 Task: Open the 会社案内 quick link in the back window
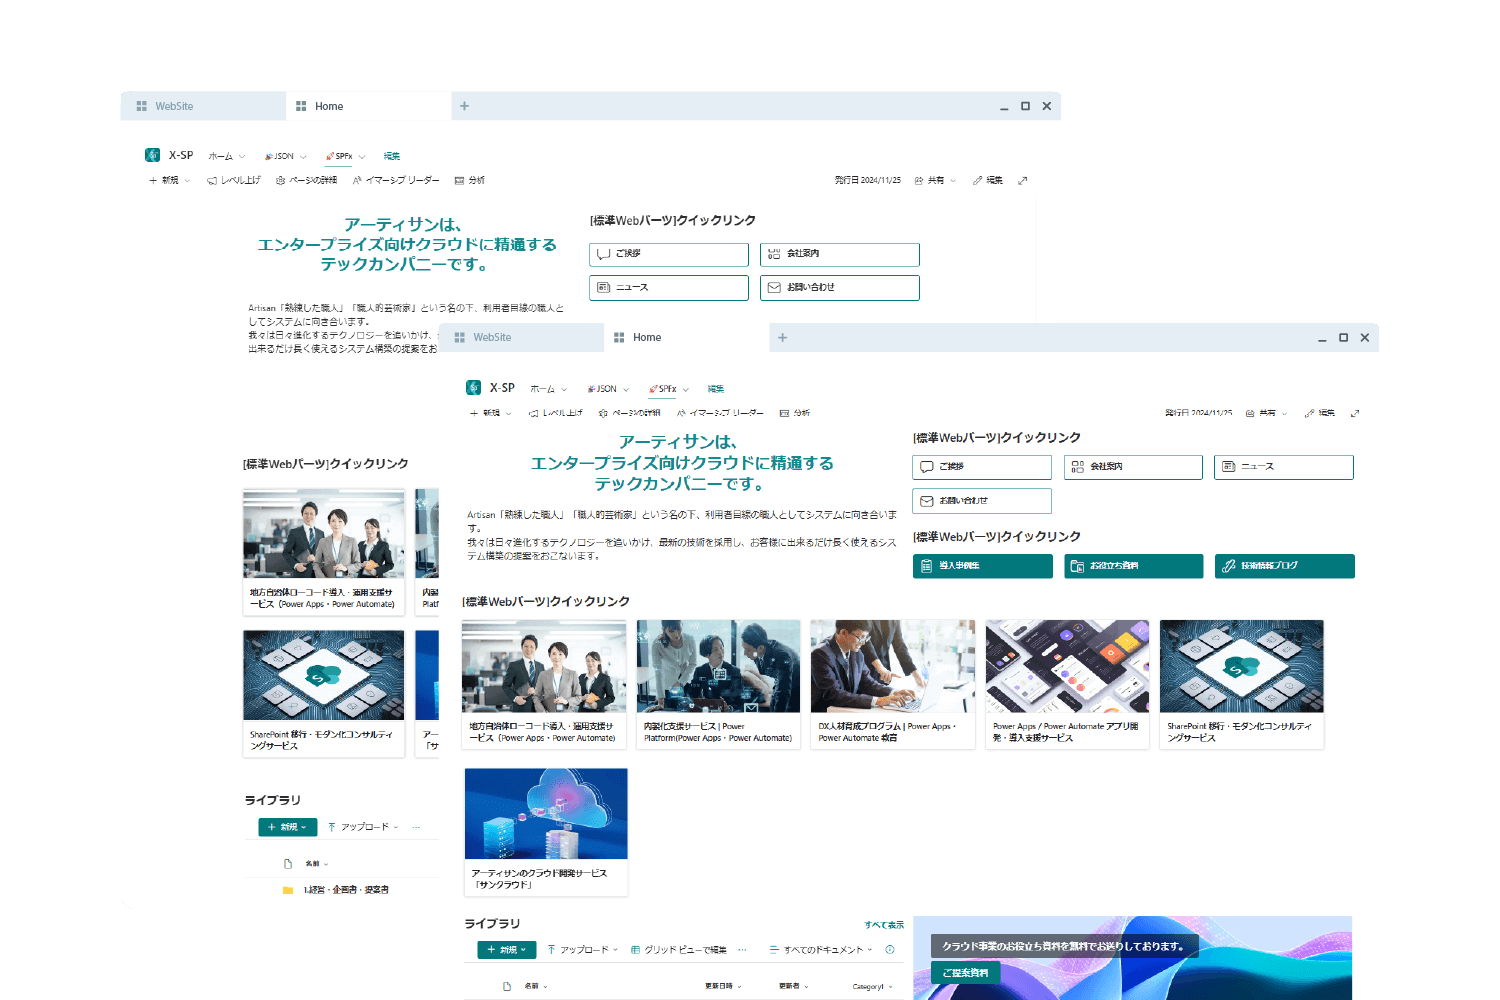840,255
